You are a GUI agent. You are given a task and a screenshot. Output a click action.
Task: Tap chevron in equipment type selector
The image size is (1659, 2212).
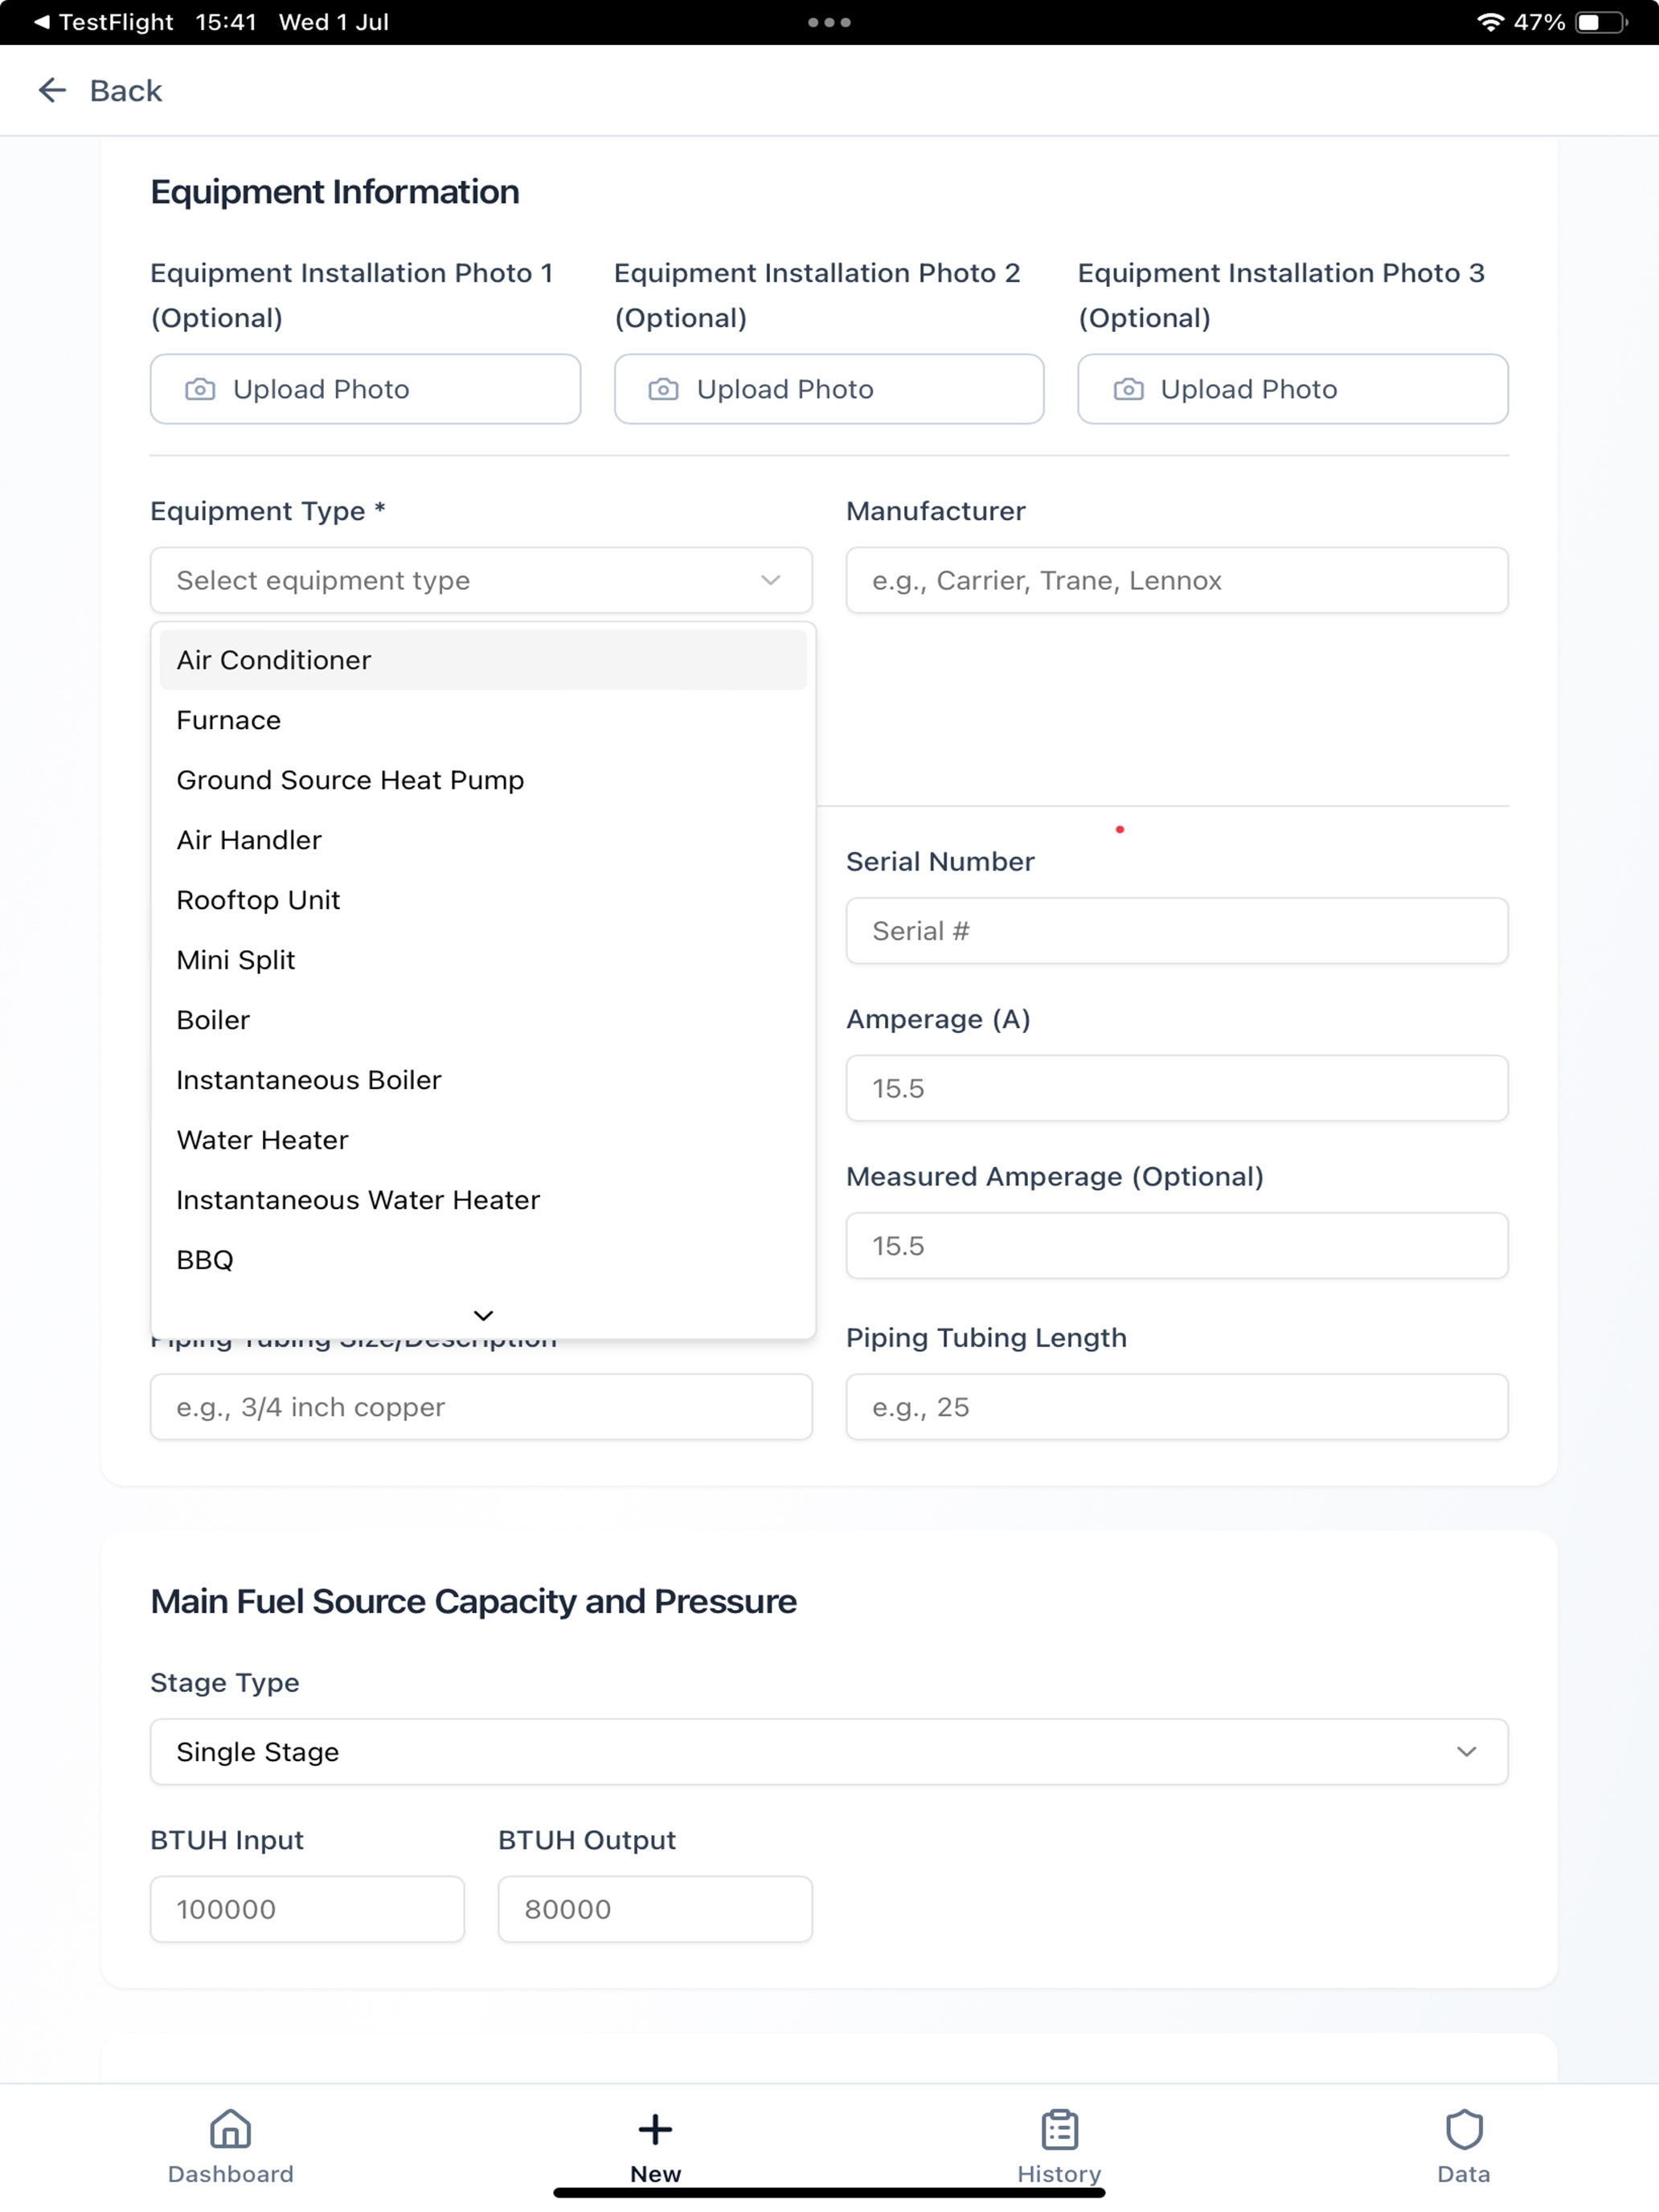[770, 580]
